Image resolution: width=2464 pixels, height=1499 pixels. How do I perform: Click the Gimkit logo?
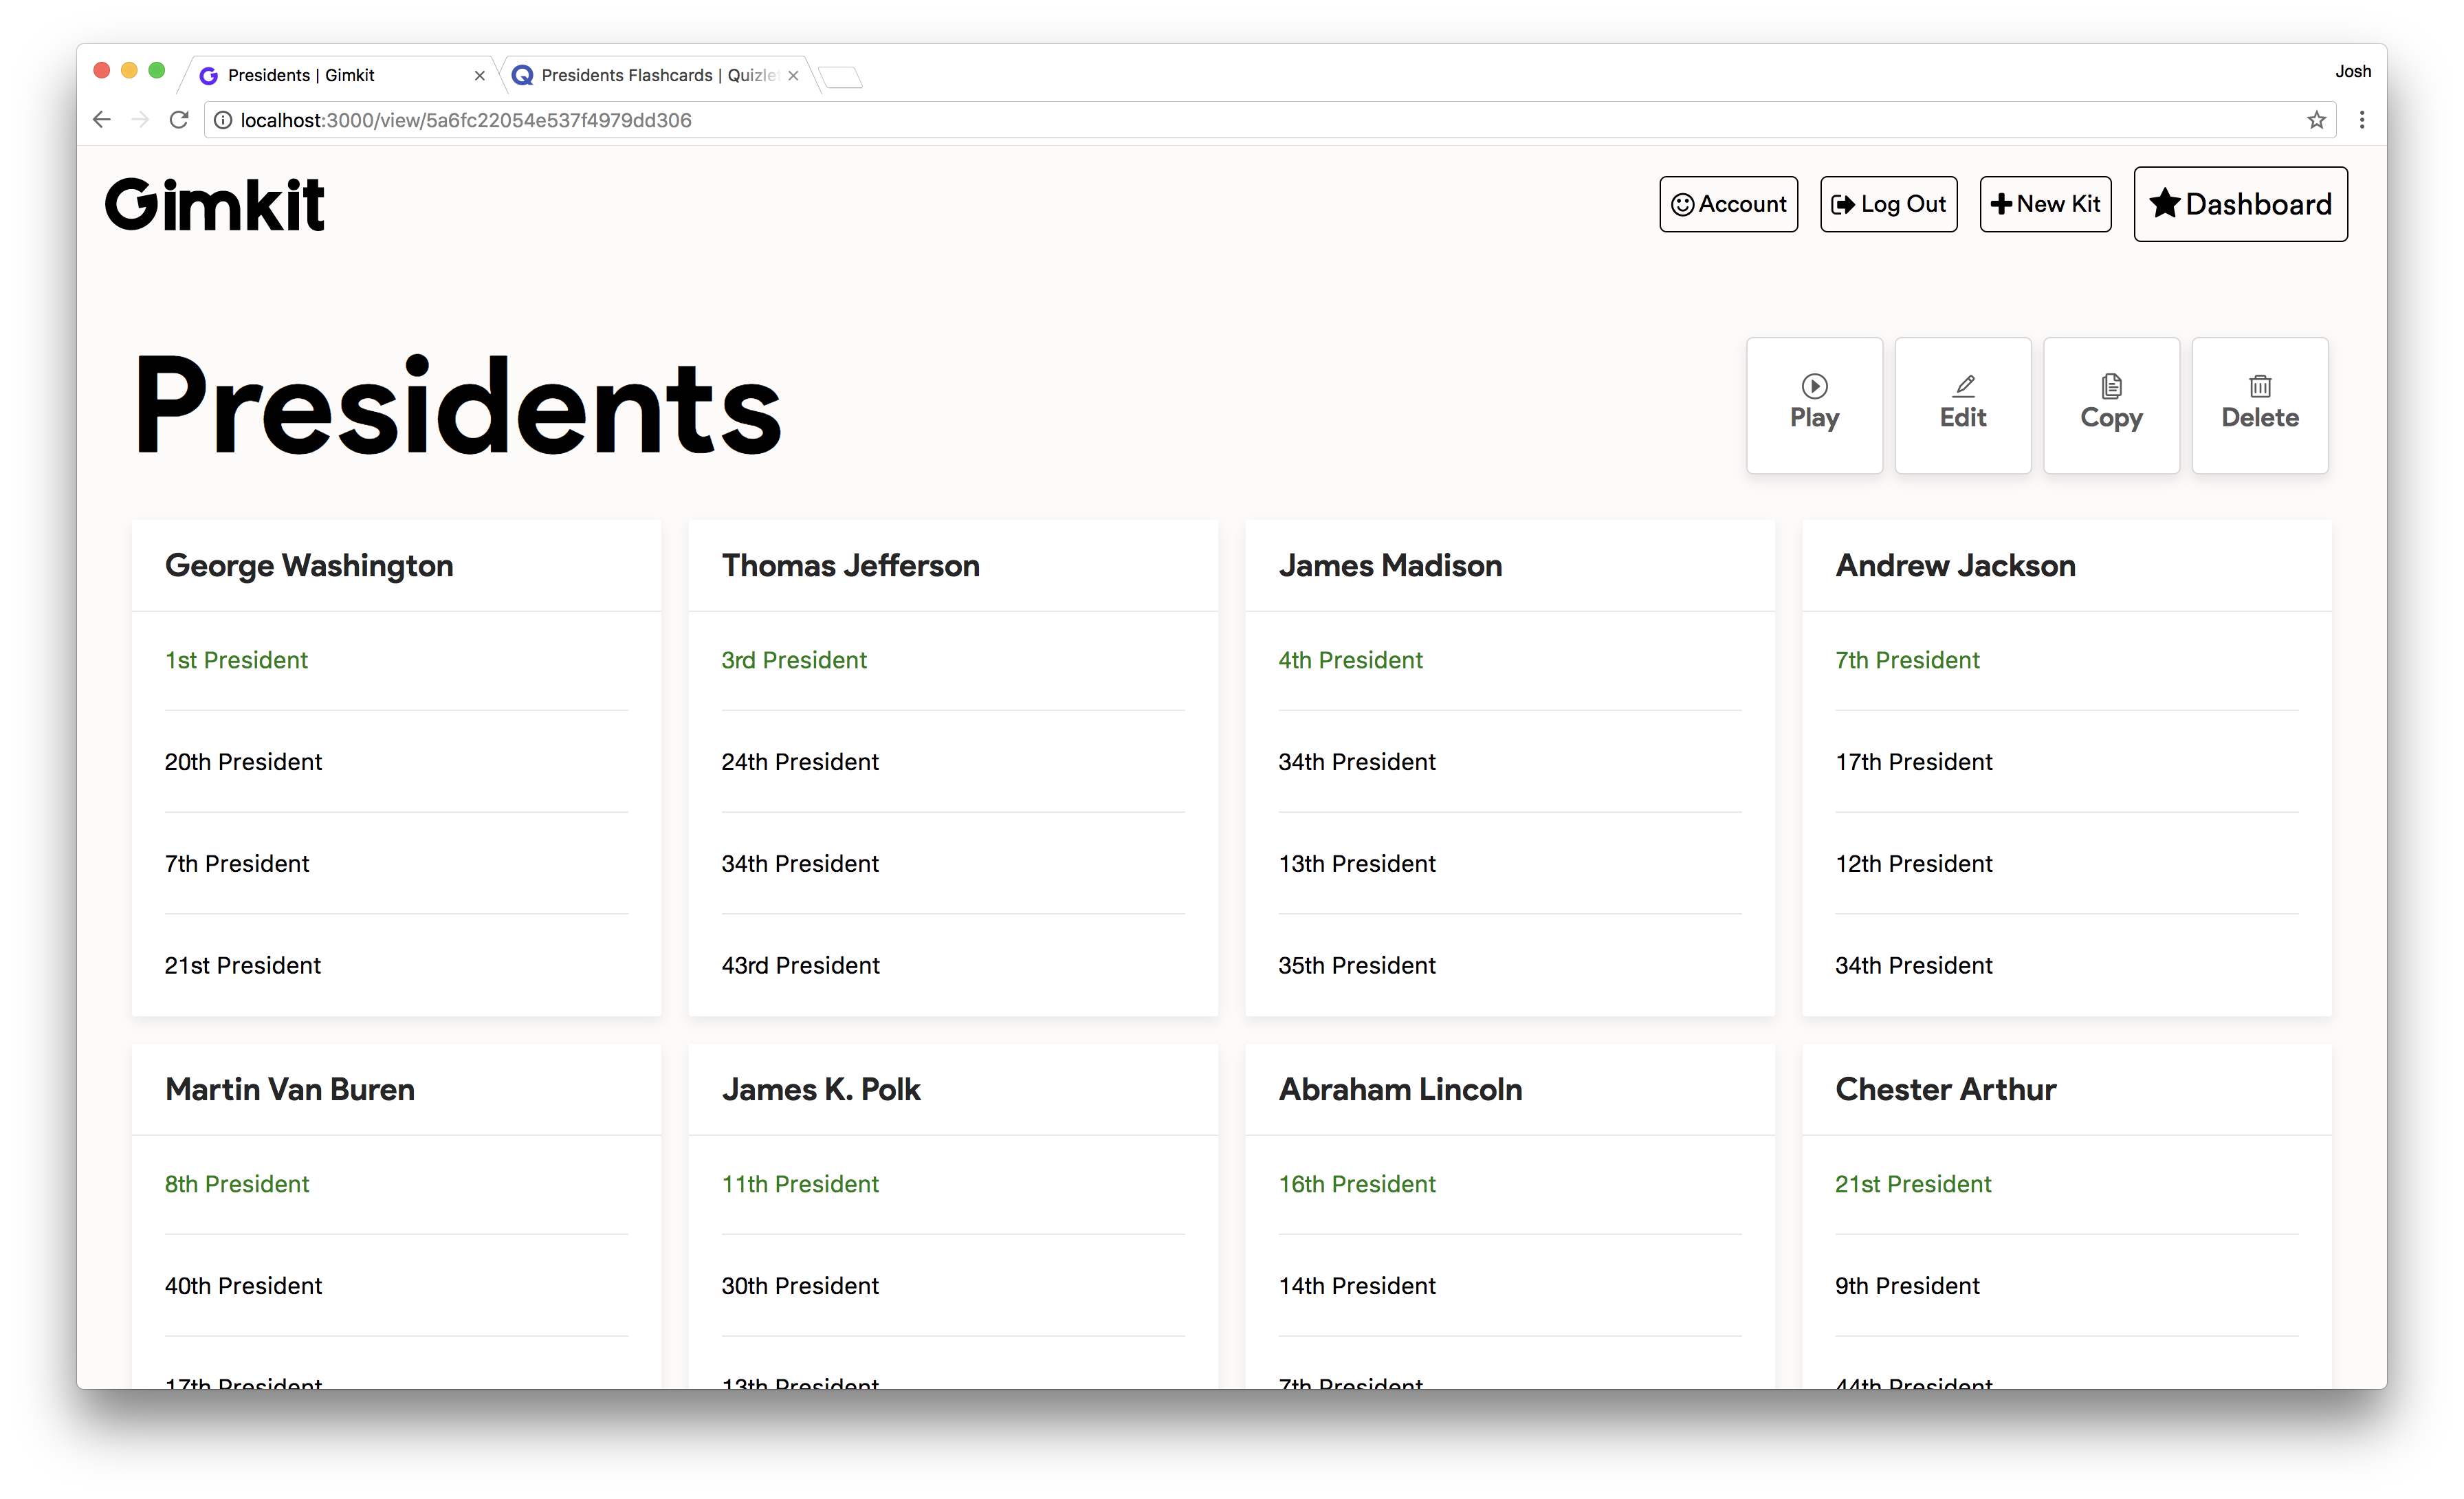click(x=215, y=205)
